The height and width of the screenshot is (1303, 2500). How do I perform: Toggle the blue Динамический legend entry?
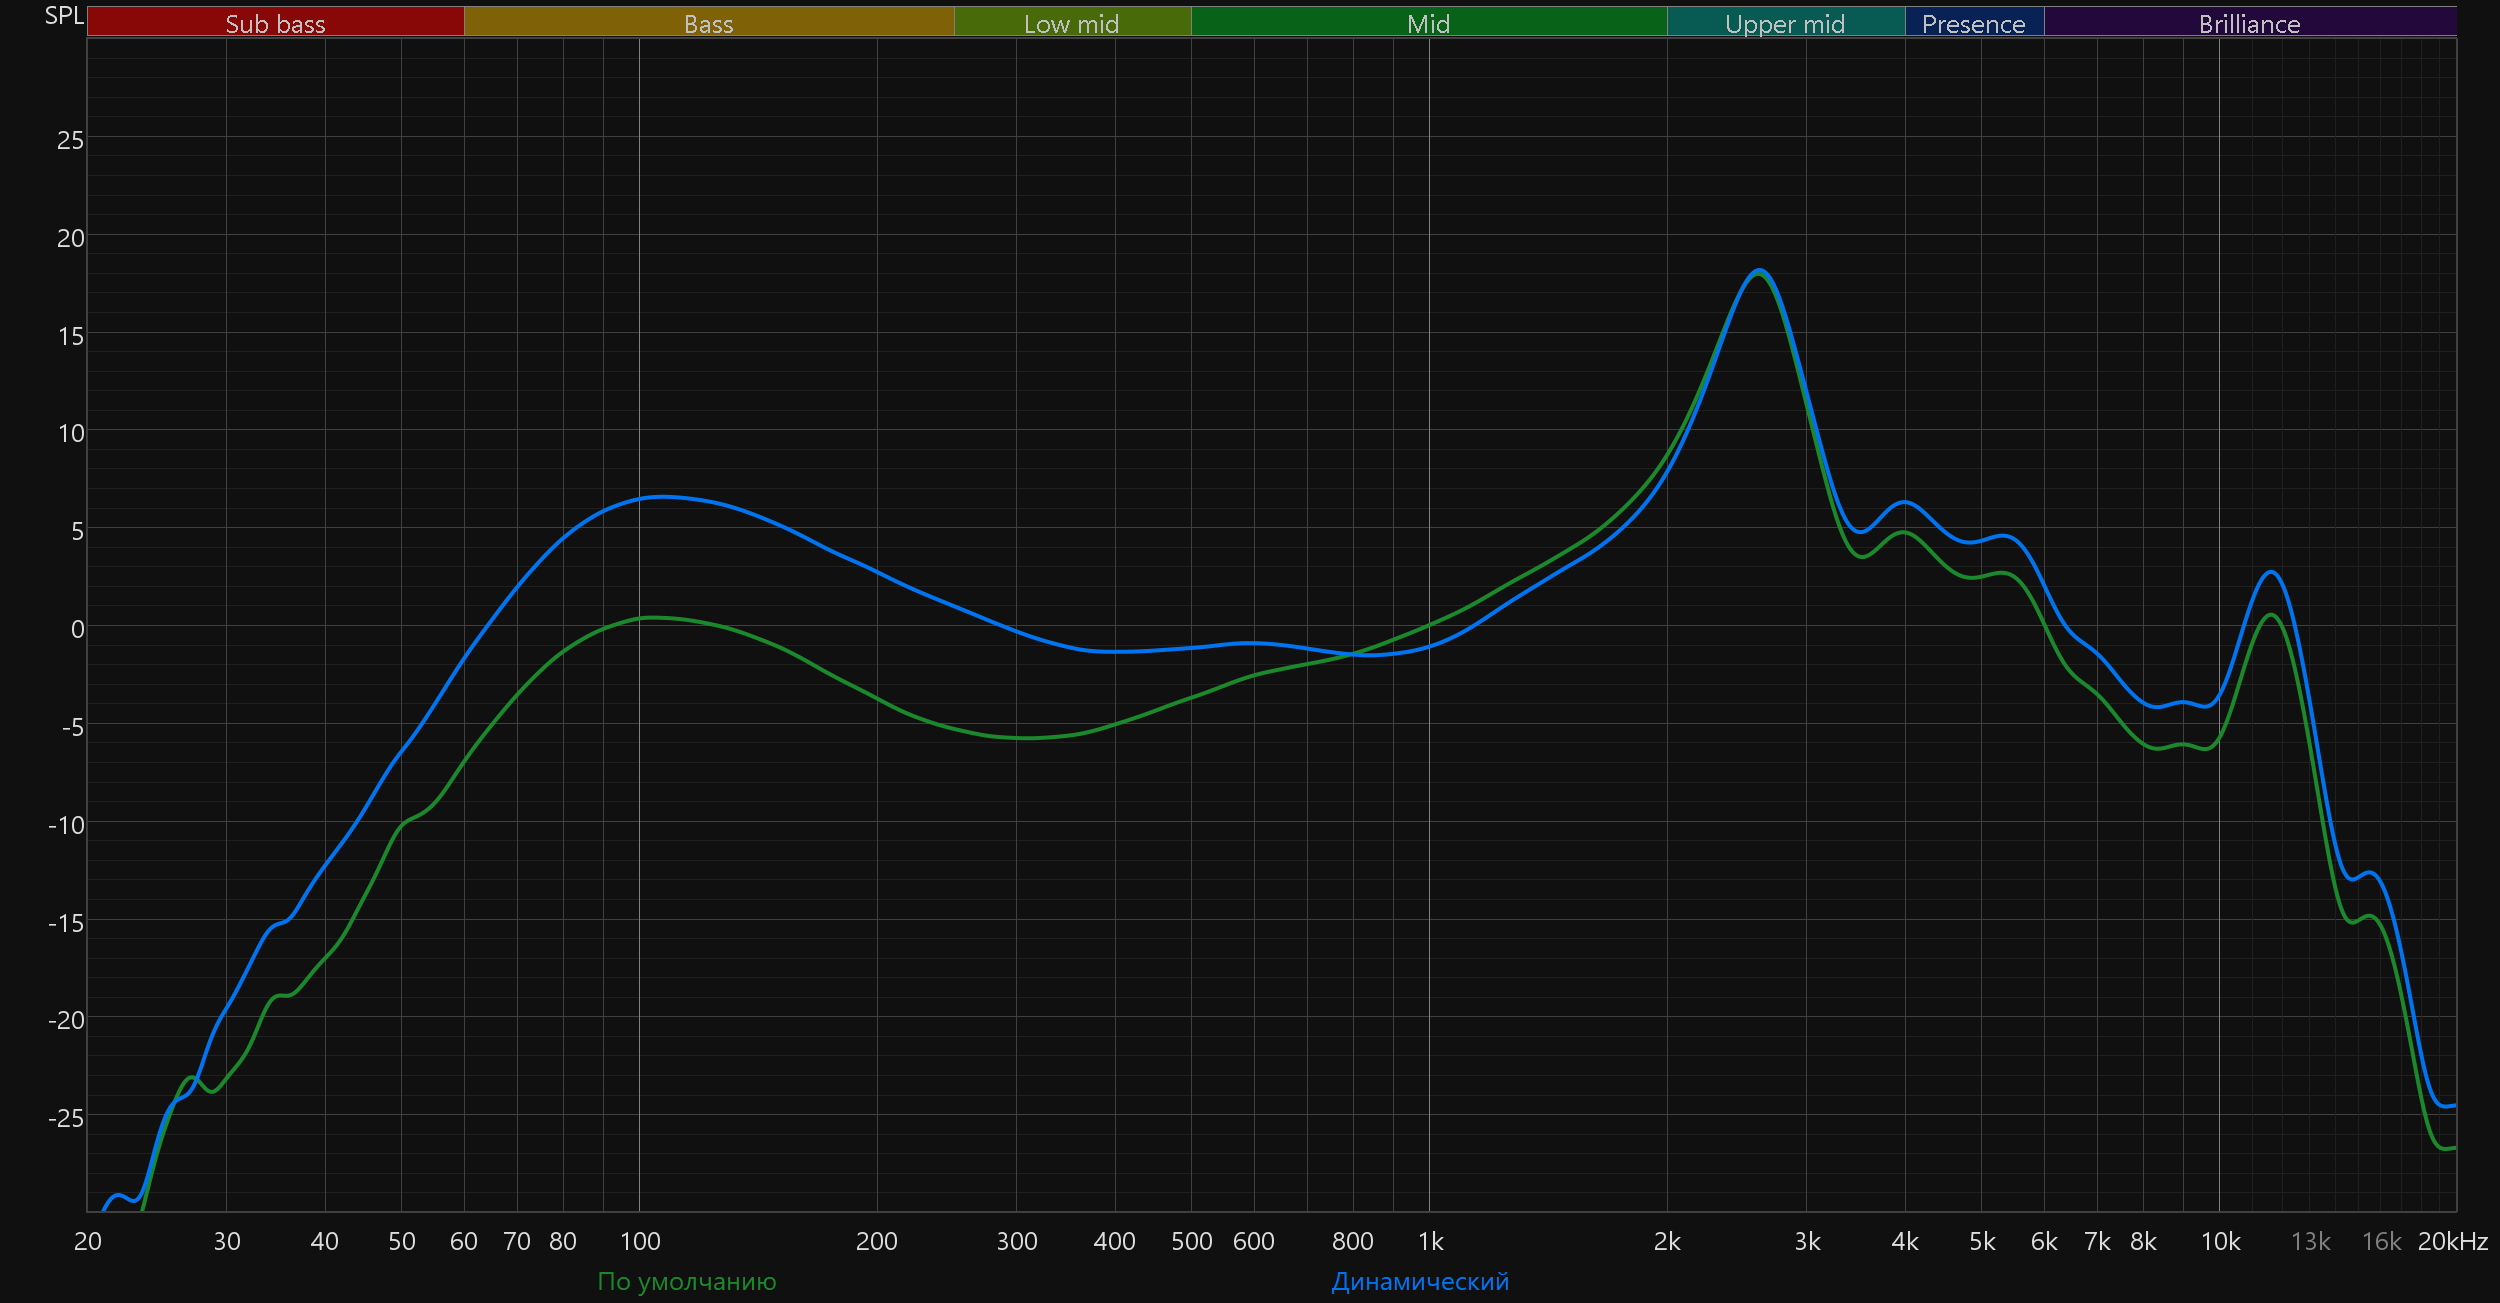click(1419, 1281)
